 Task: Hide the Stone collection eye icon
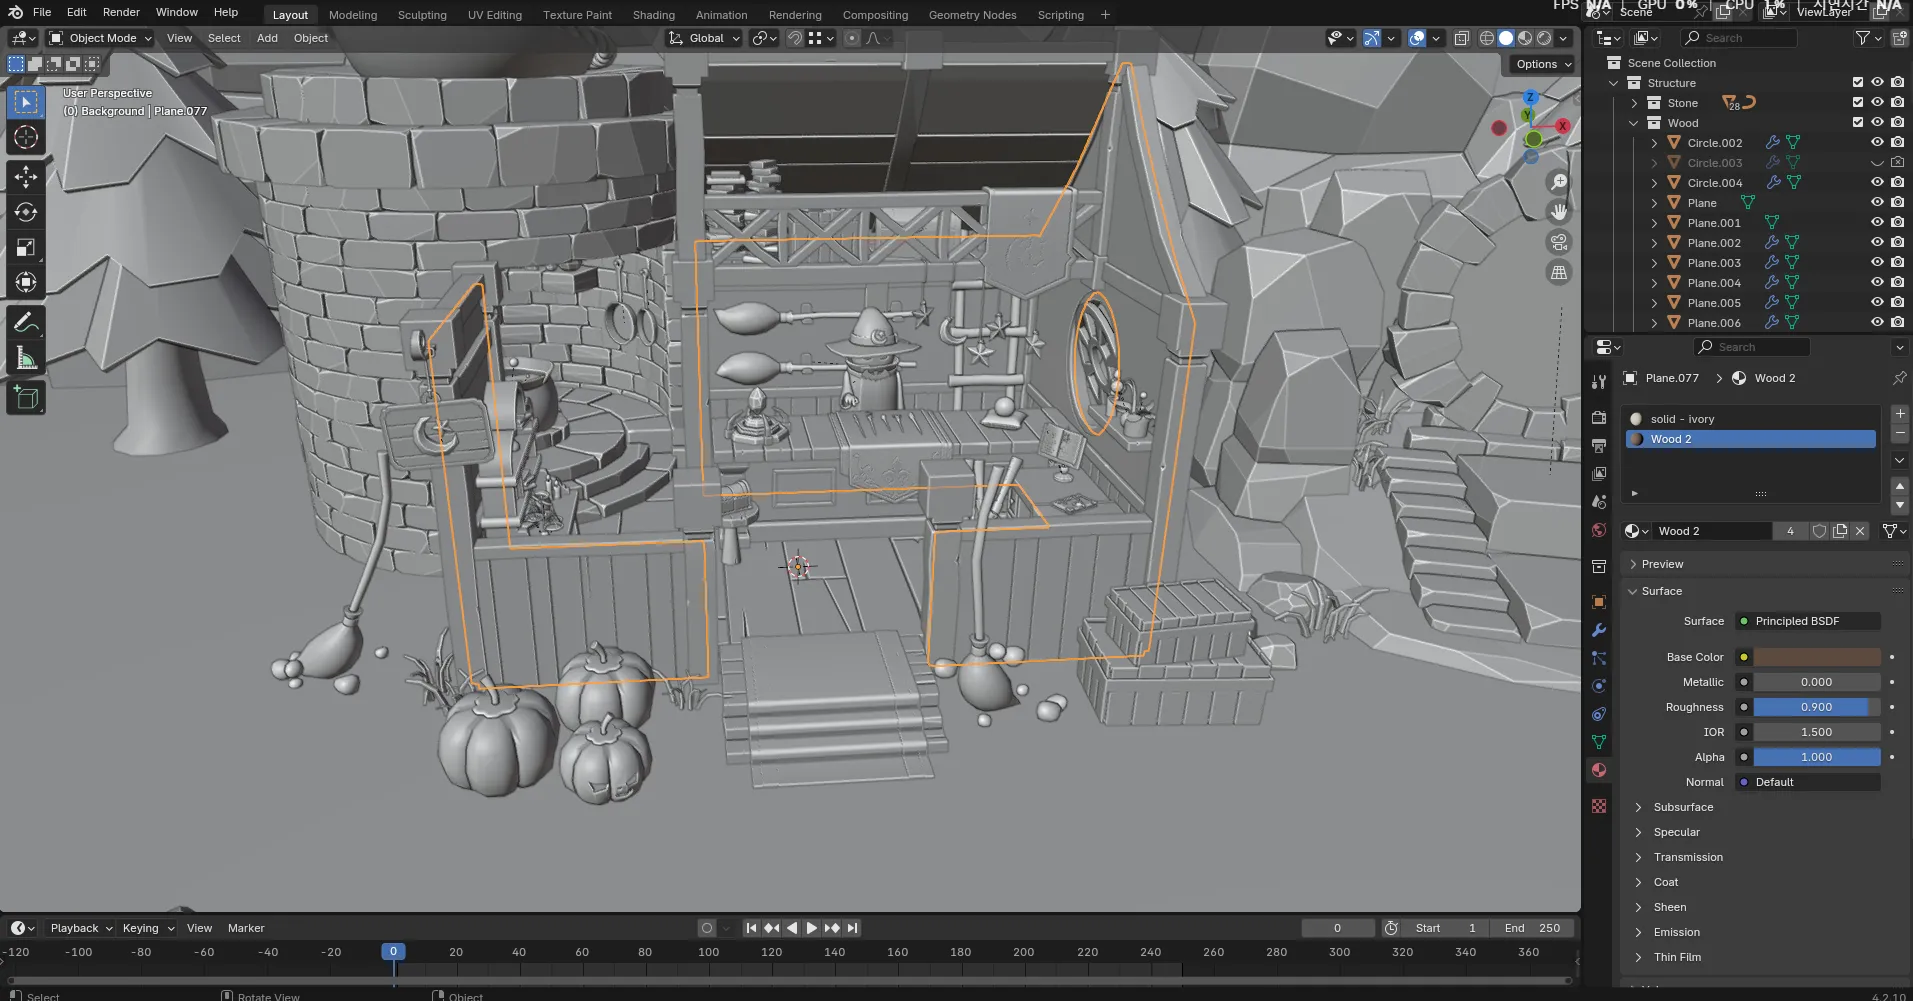pyautogui.click(x=1877, y=103)
